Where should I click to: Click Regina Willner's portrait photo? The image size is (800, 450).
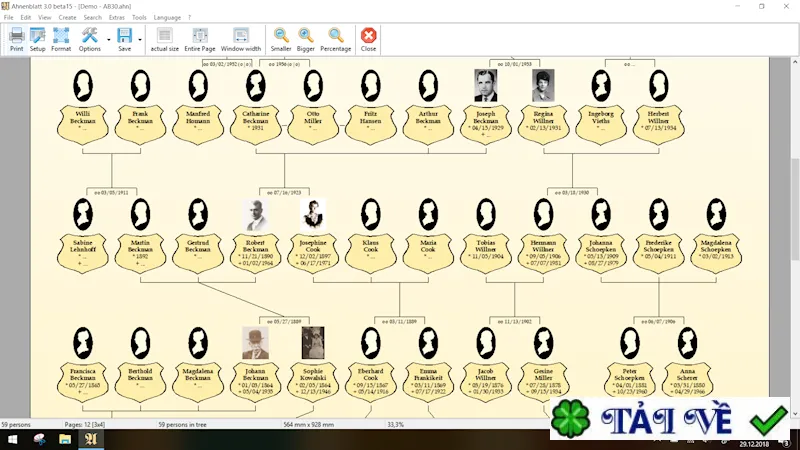(x=543, y=85)
